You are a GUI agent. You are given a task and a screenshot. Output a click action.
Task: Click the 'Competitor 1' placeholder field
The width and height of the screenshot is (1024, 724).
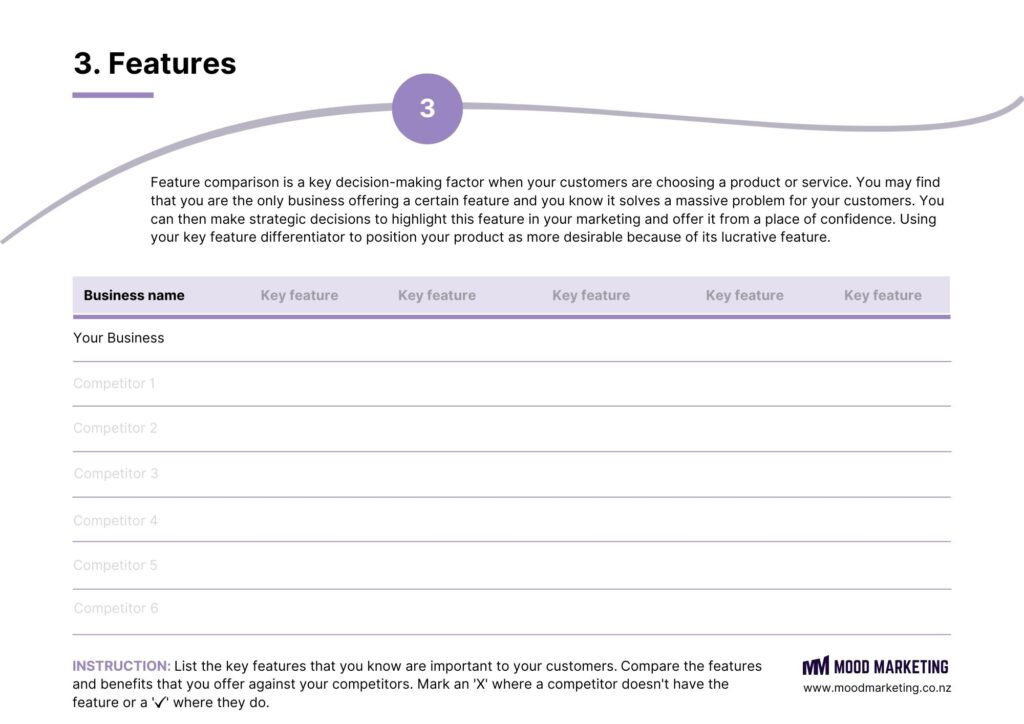coord(114,383)
